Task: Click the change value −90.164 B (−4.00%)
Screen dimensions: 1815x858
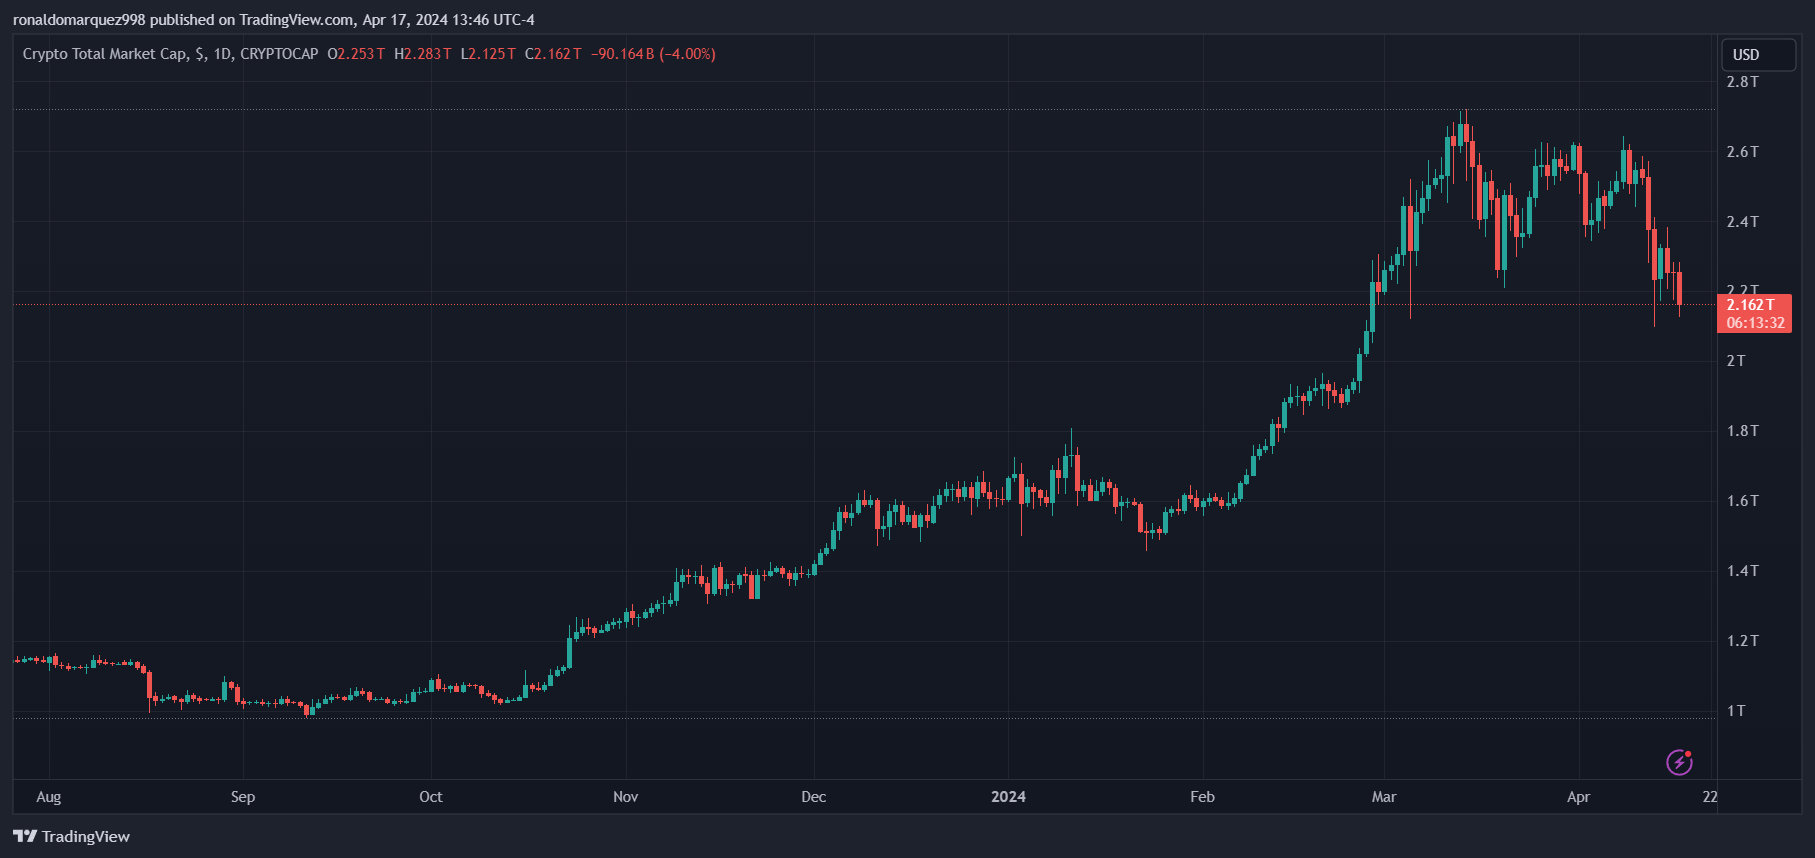Action: pos(653,54)
